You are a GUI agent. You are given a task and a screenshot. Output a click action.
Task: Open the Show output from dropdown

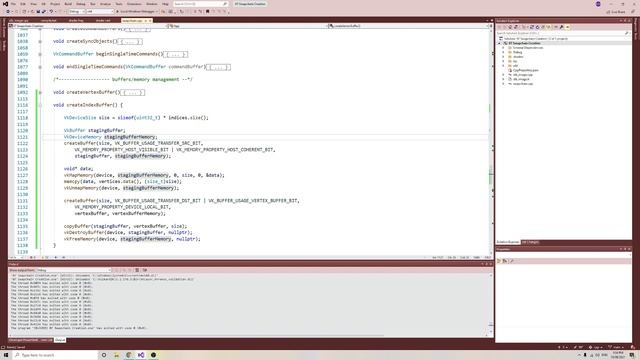(73, 270)
